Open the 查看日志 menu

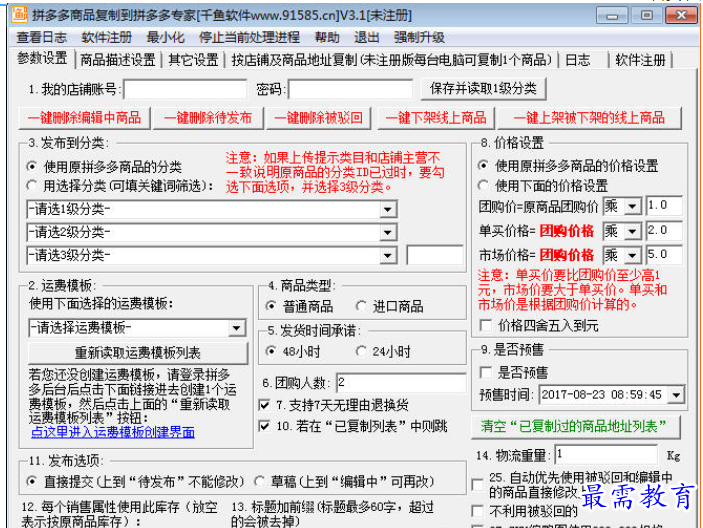point(42,37)
